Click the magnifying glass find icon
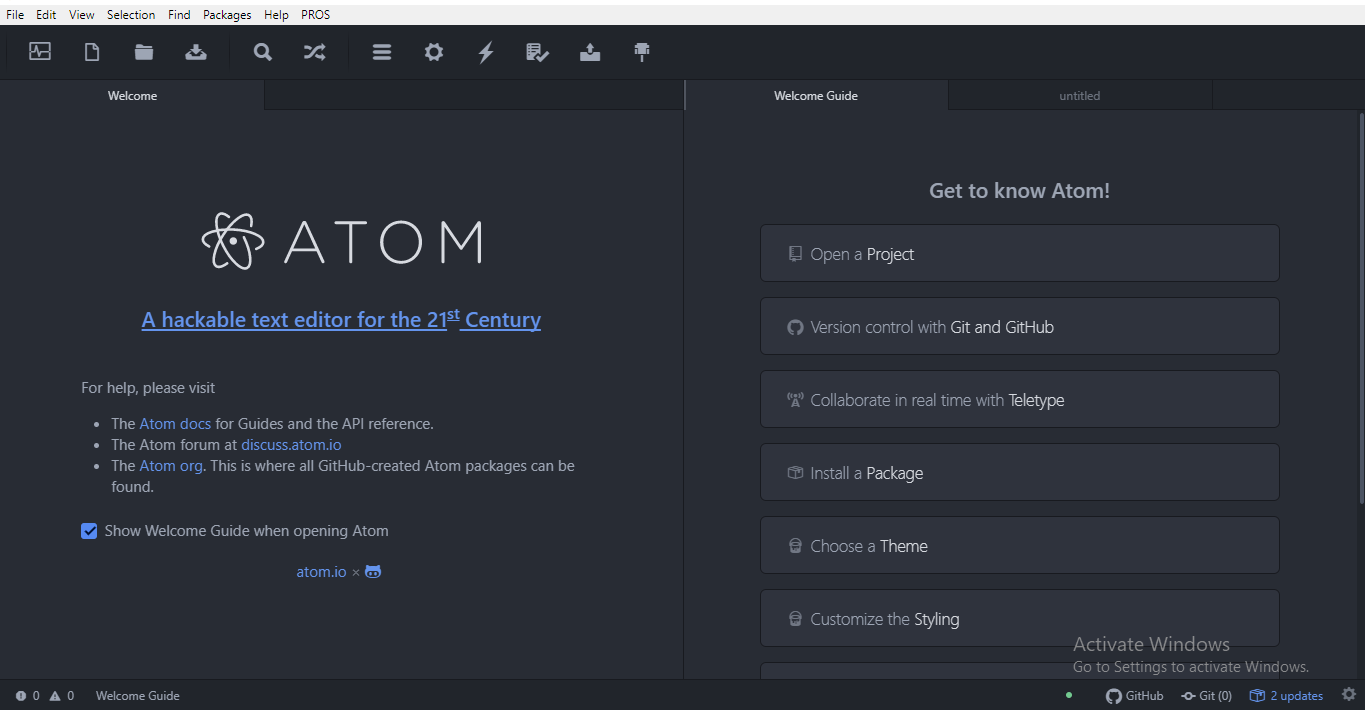1365x710 pixels. pos(263,52)
